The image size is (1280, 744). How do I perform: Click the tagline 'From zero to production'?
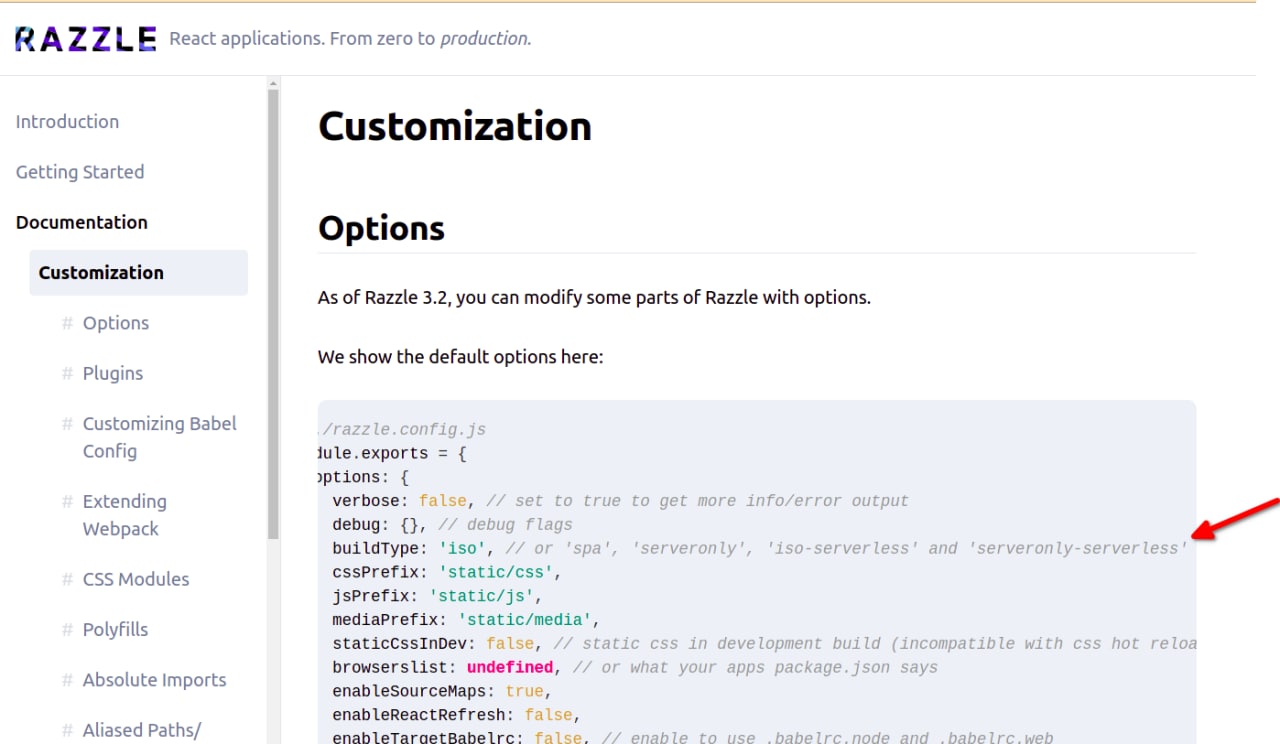pyautogui.click(x=431, y=39)
